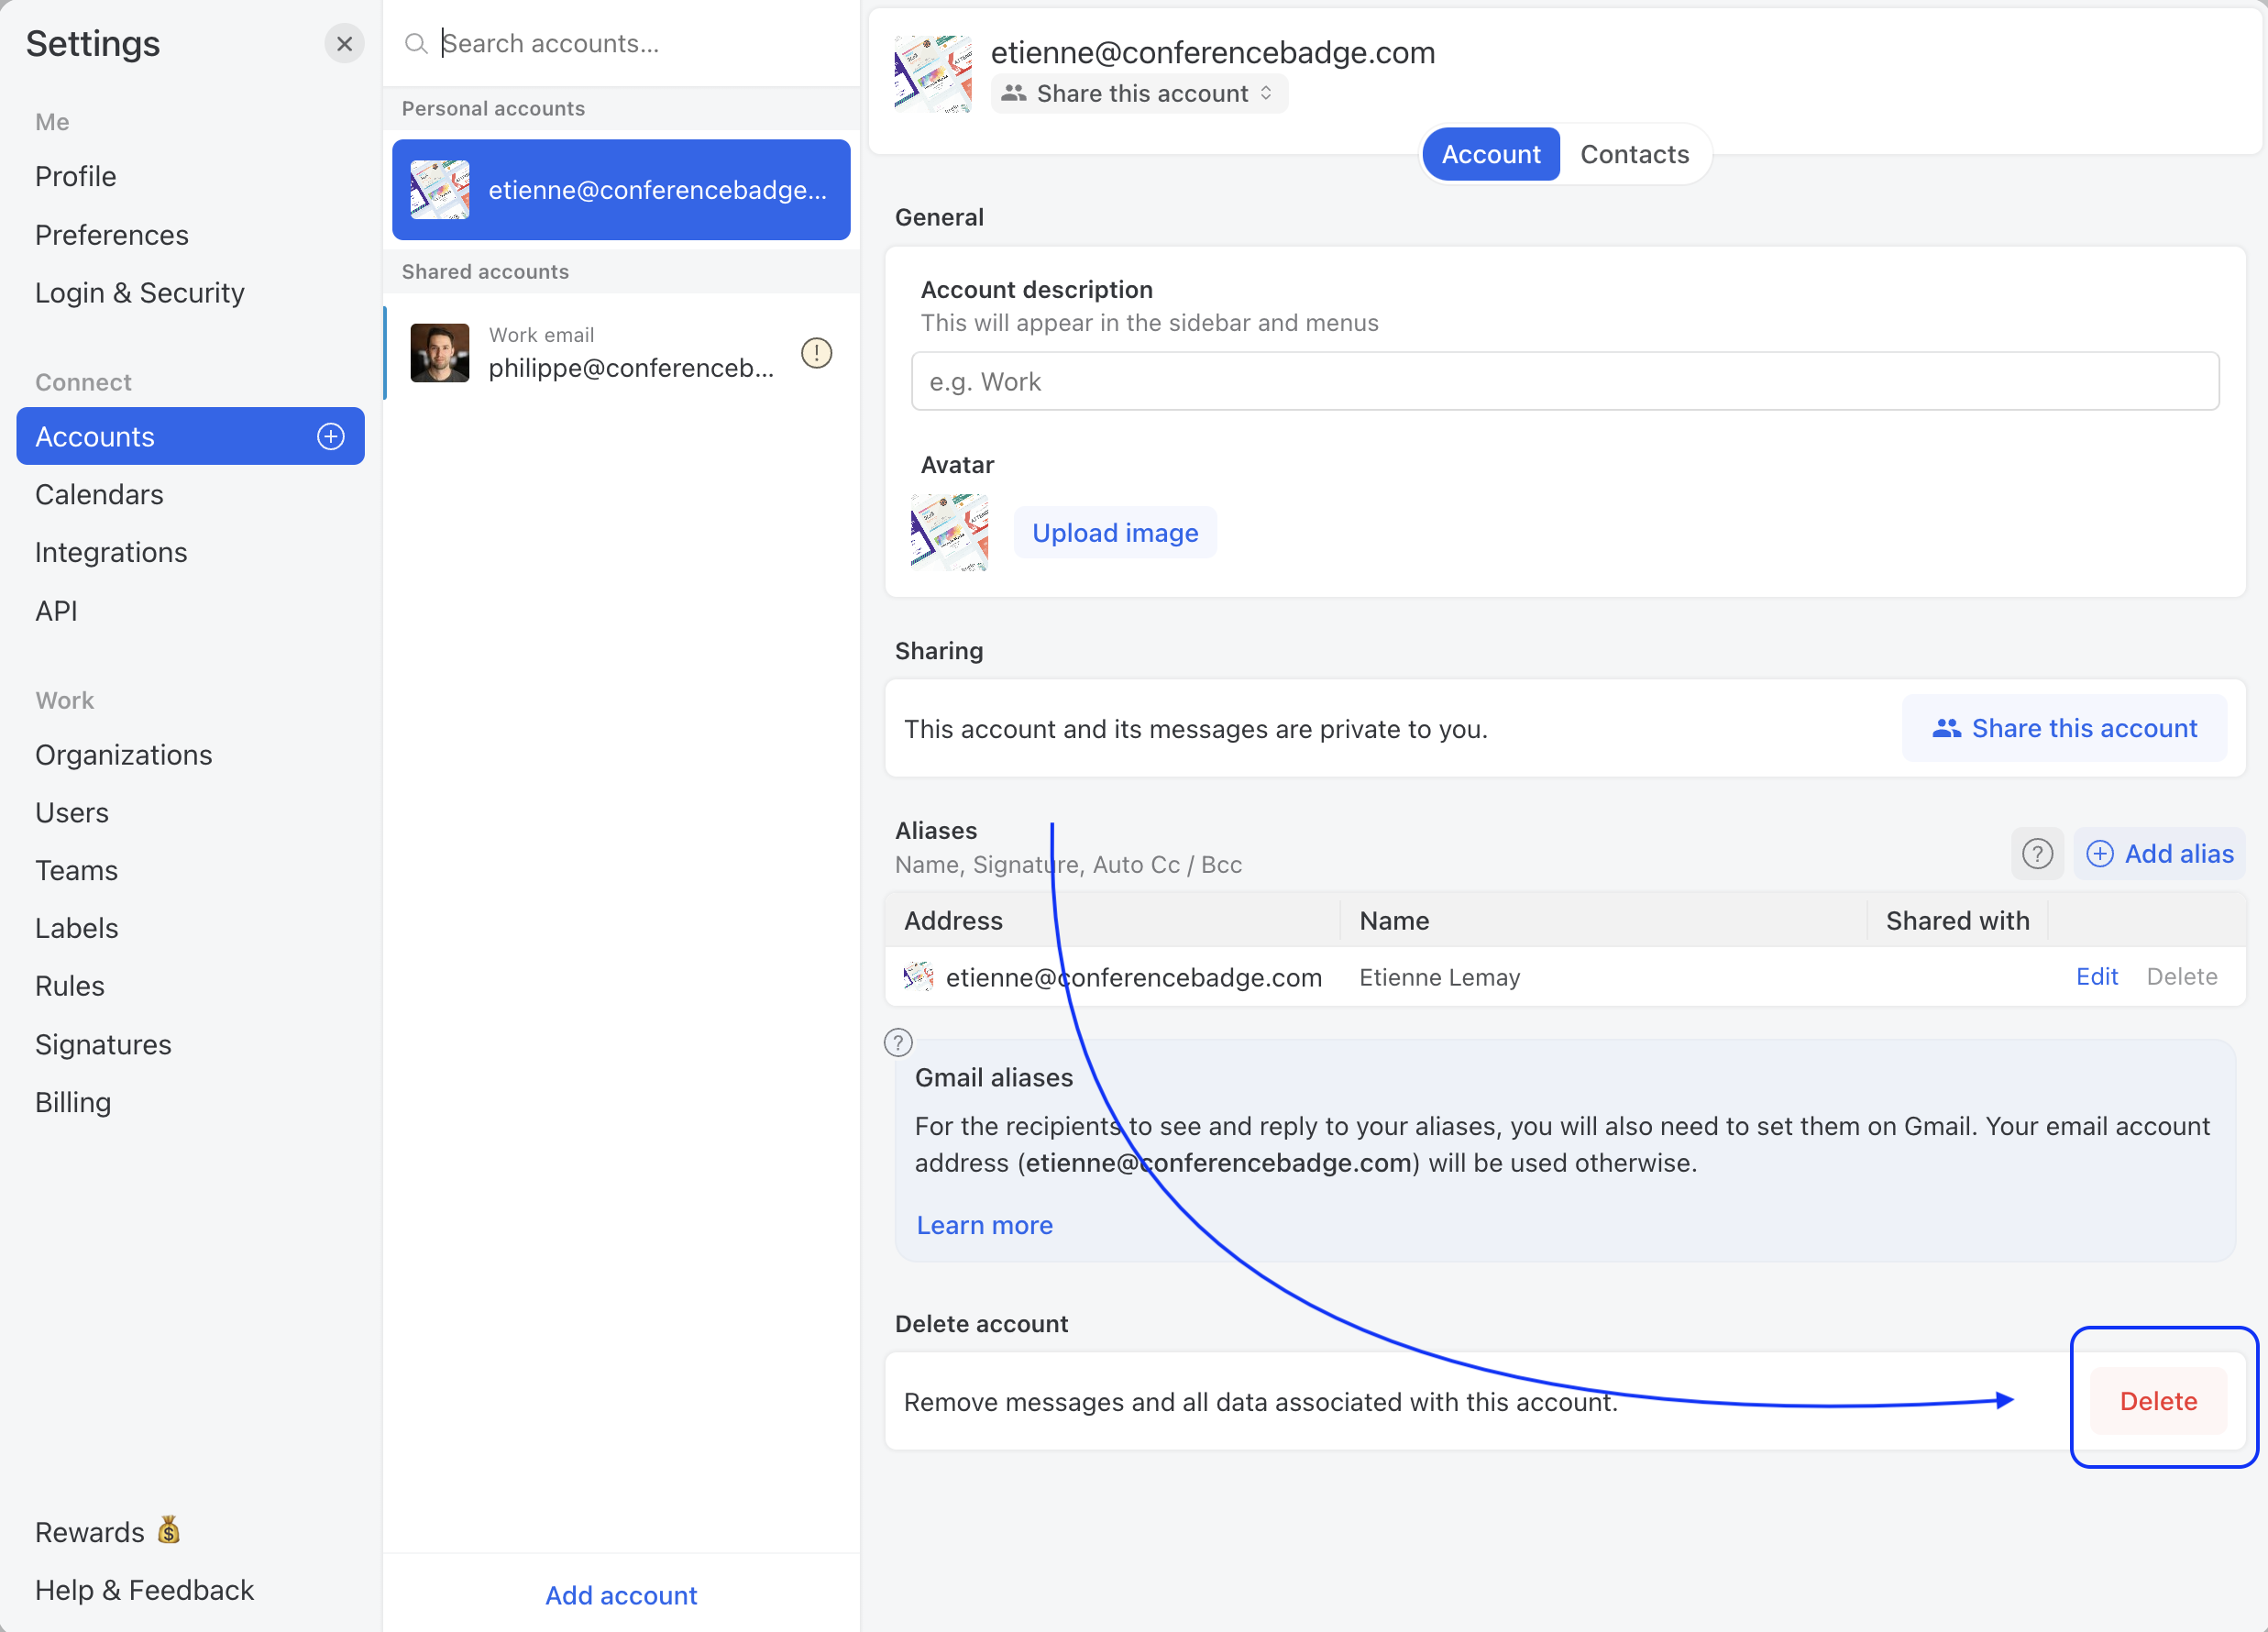This screenshot has width=2268, height=1632.
Task: Click the Account description input field
Action: tap(1564, 382)
